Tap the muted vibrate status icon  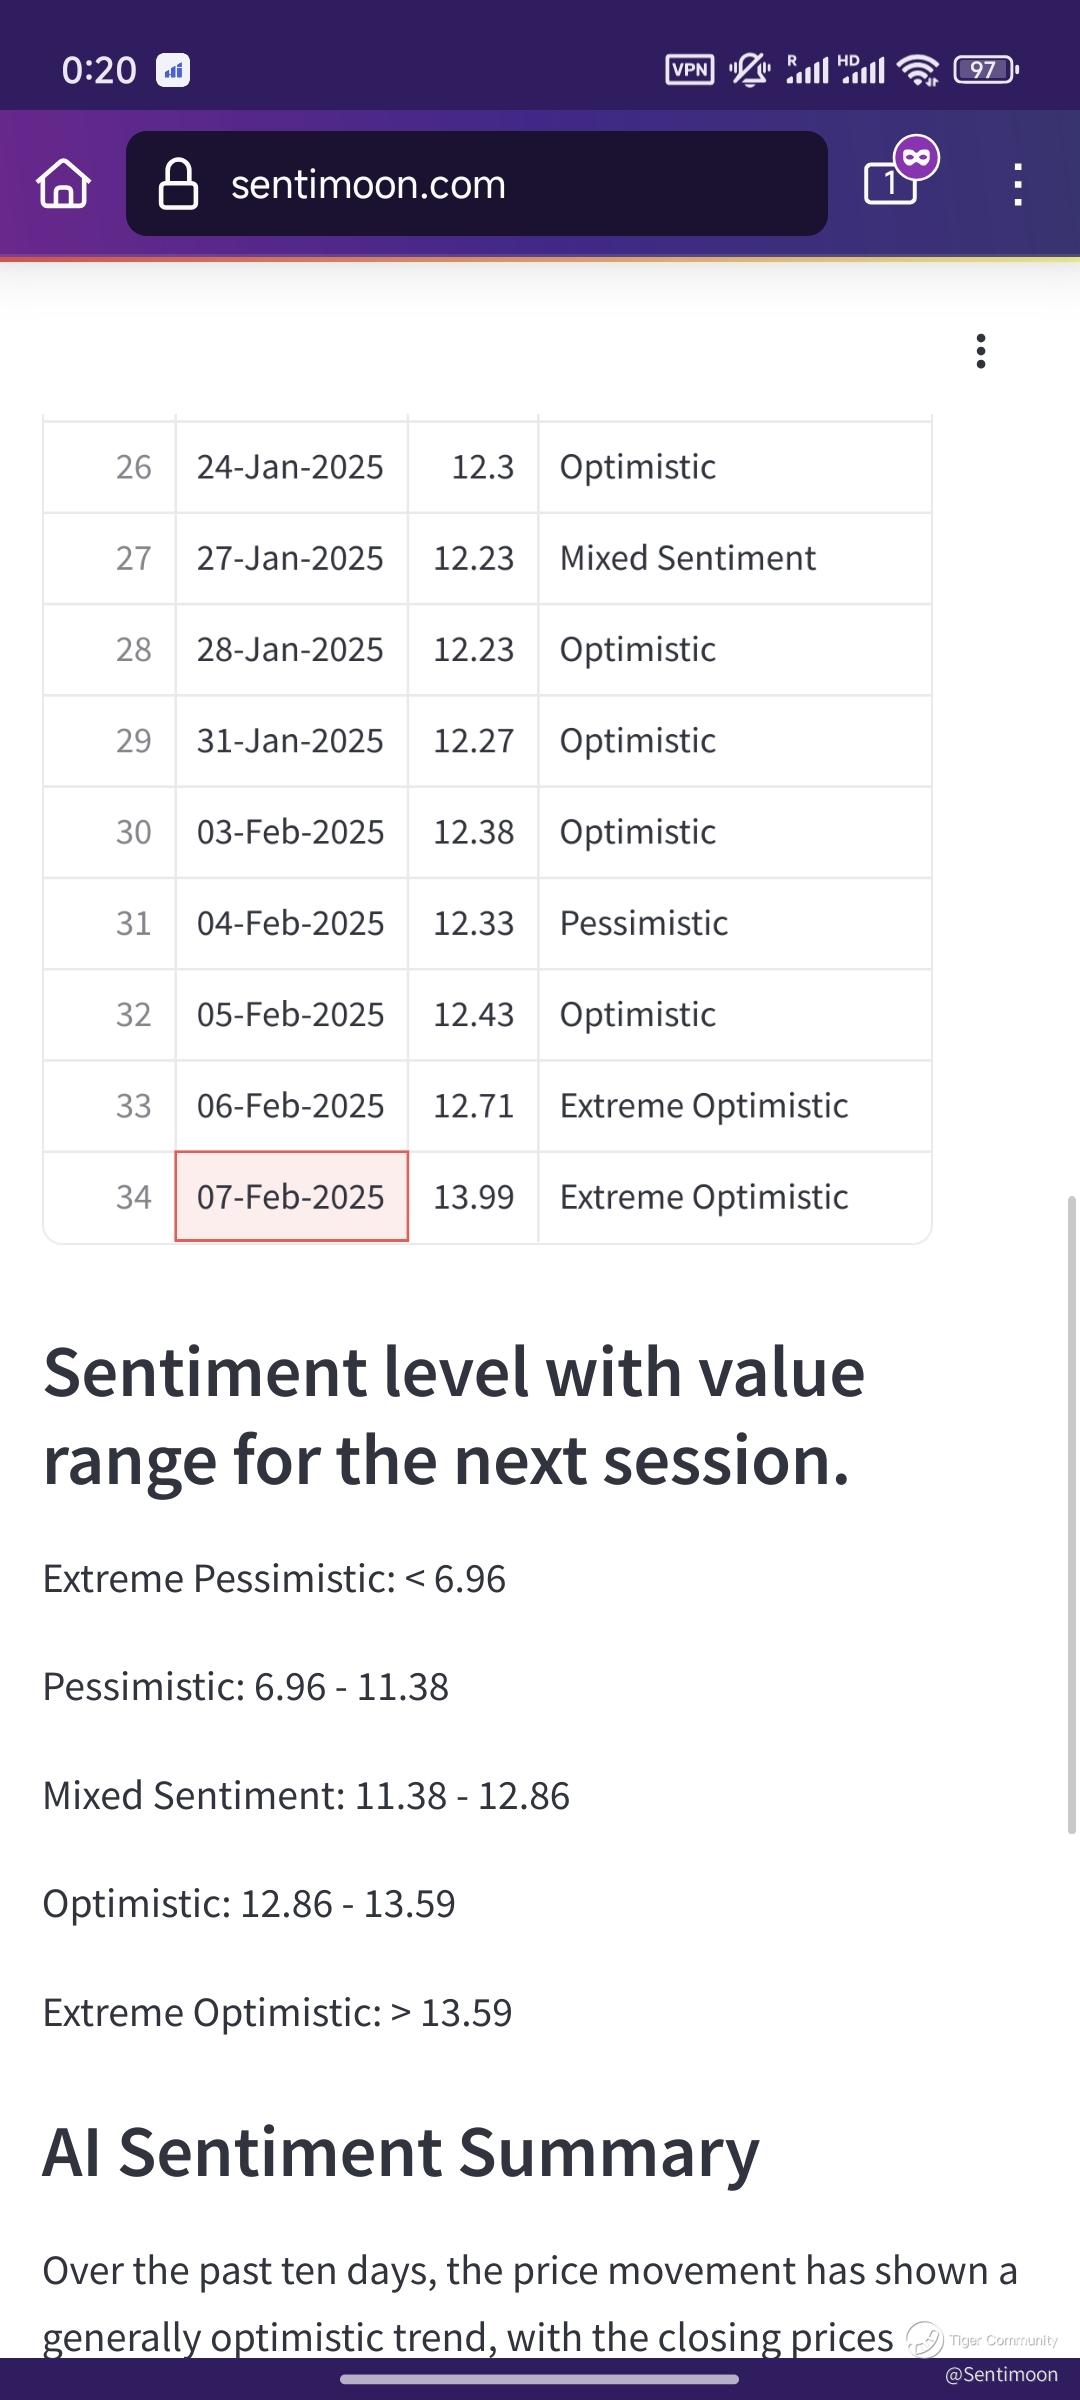coord(749,69)
